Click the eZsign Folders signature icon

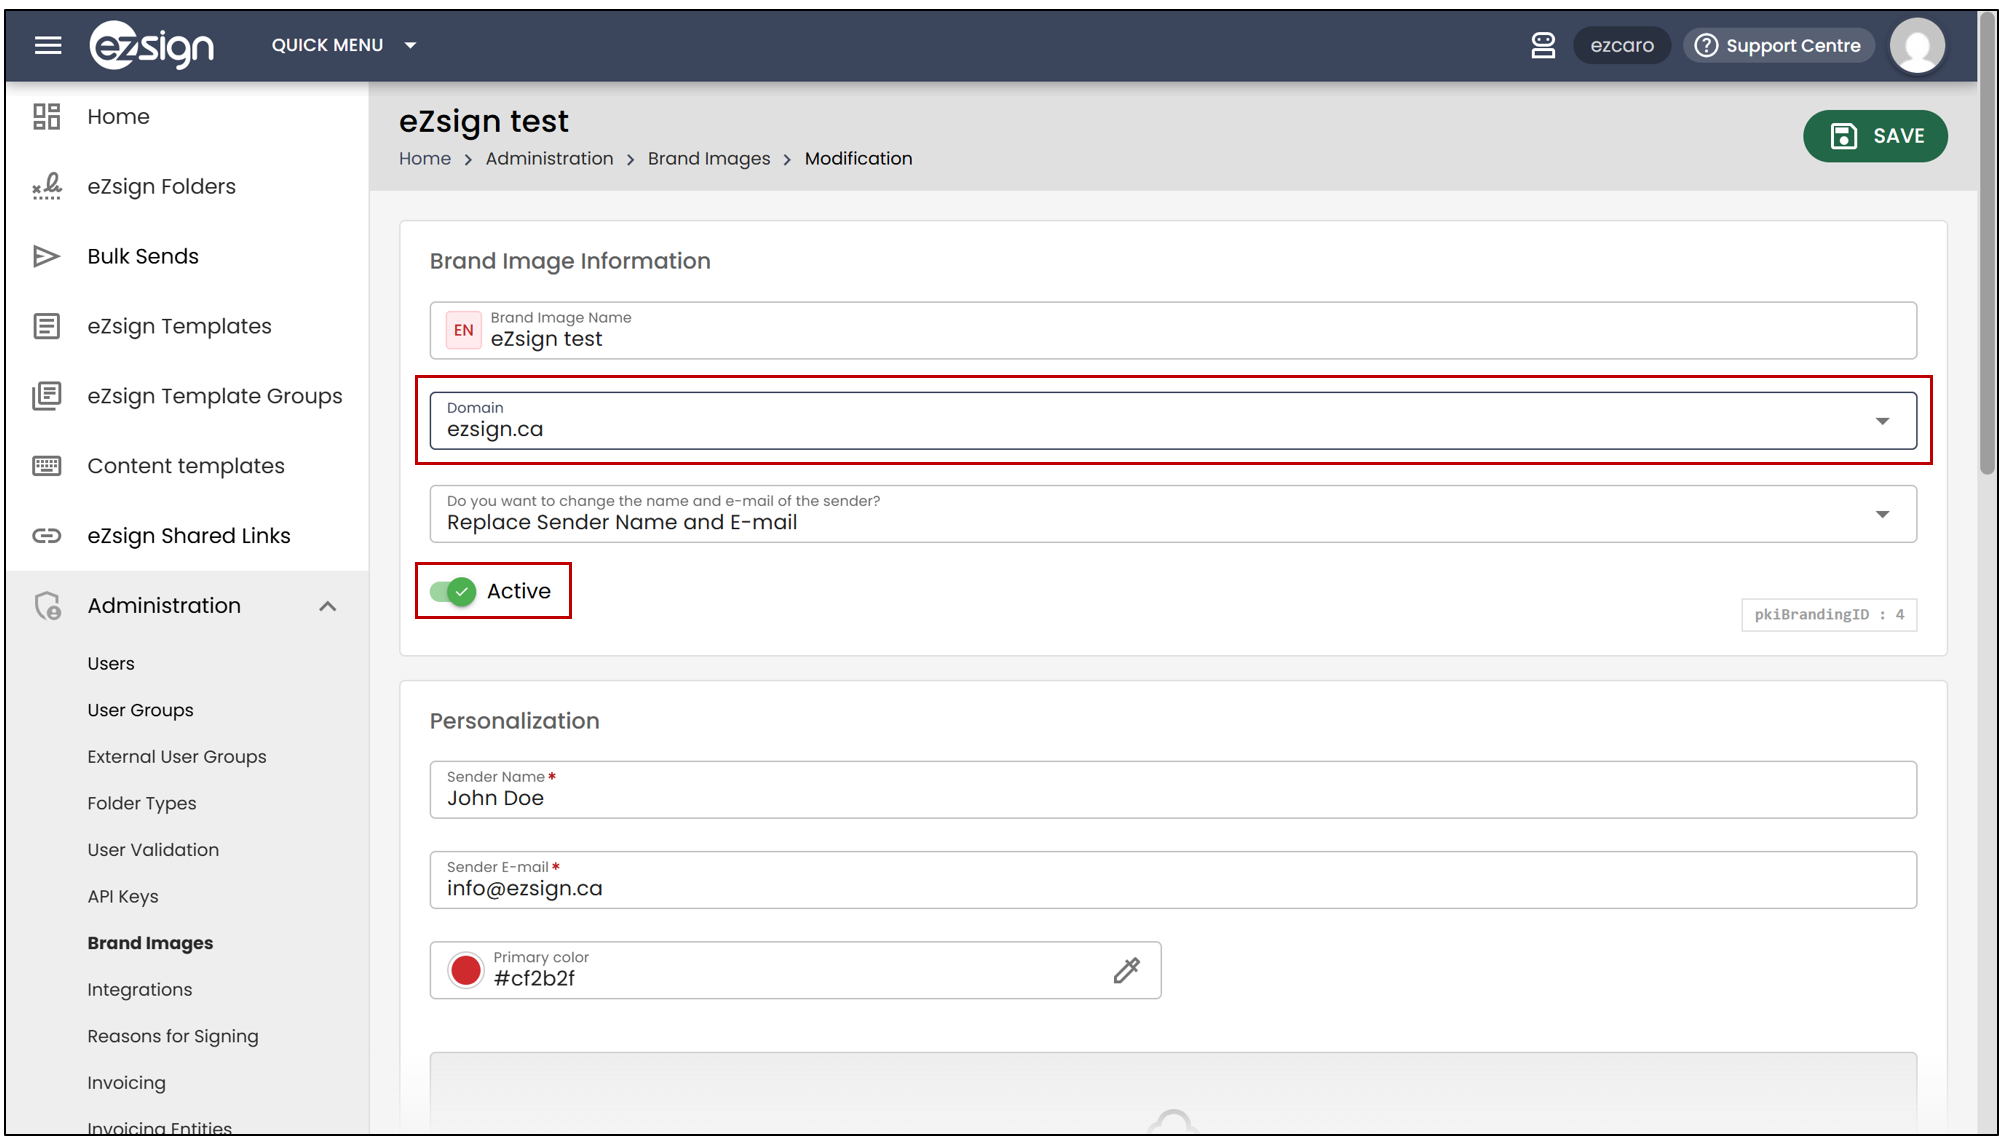point(47,186)
